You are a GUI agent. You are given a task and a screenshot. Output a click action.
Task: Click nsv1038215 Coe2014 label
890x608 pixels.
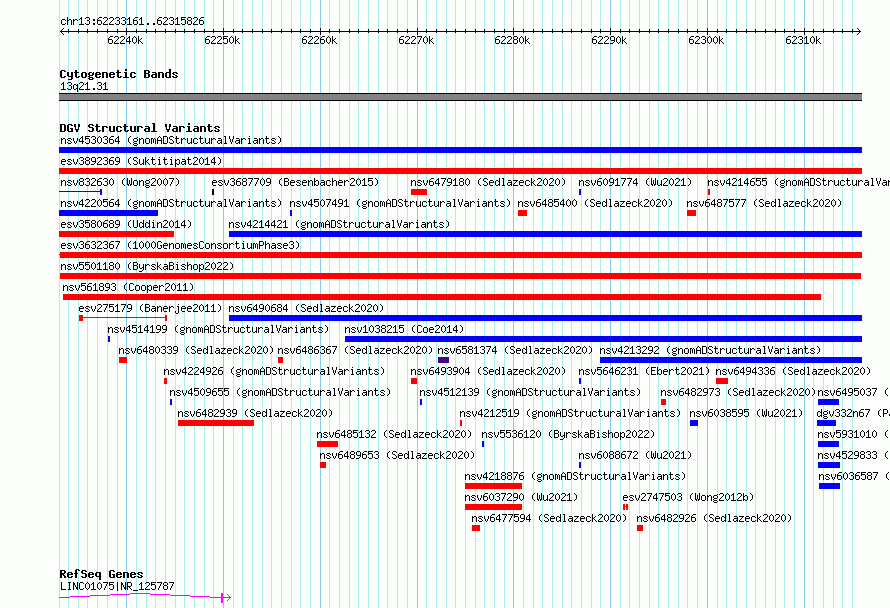click(x=404, y=329)
